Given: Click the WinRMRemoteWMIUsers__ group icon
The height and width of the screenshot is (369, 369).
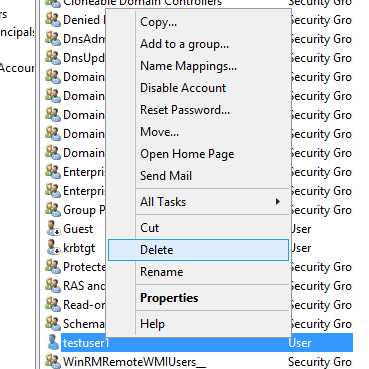Looking at the screenshot, I should [x=53, y=362].
